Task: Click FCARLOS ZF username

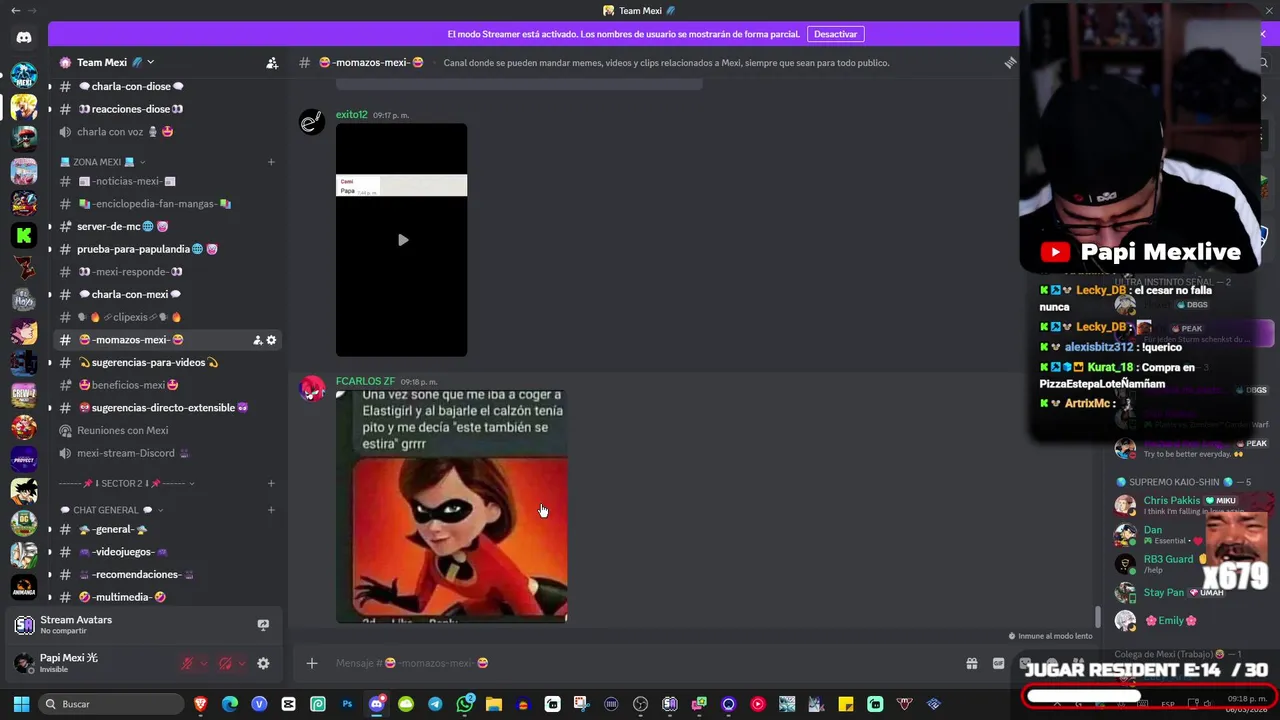Action: coord(365,381)
